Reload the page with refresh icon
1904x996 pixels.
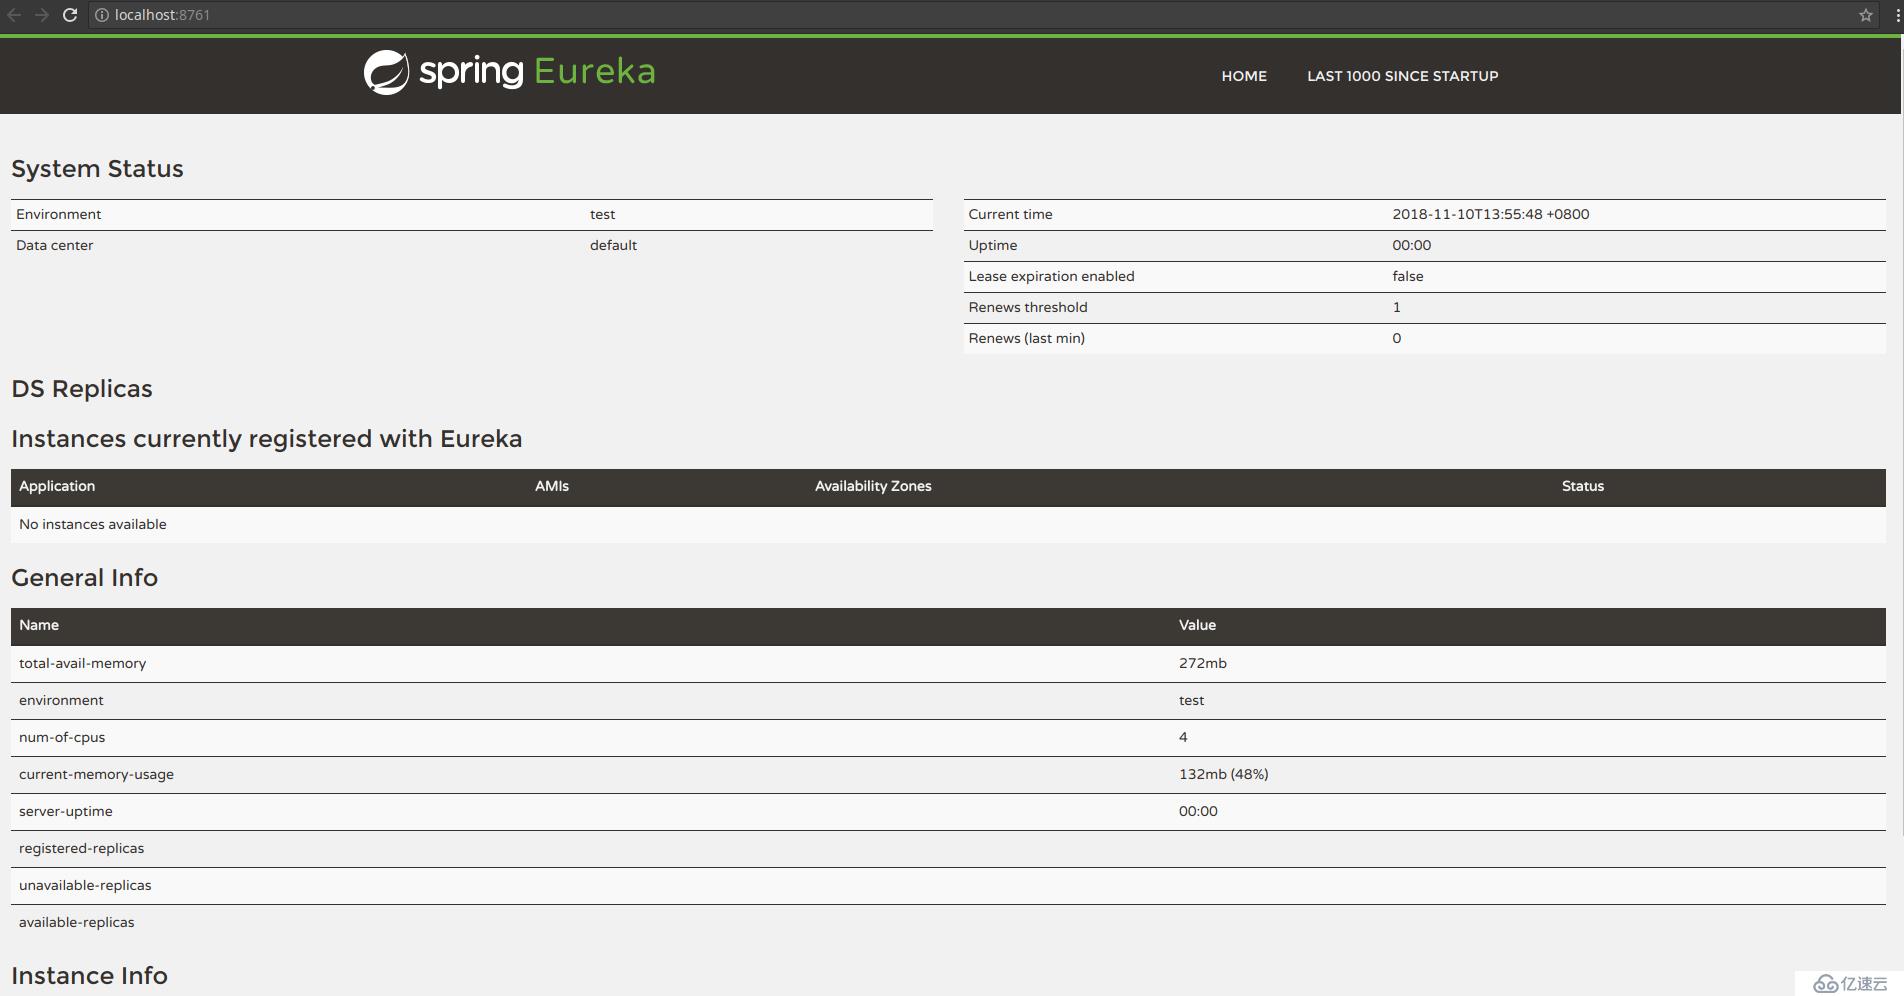(x=70, y=15)
